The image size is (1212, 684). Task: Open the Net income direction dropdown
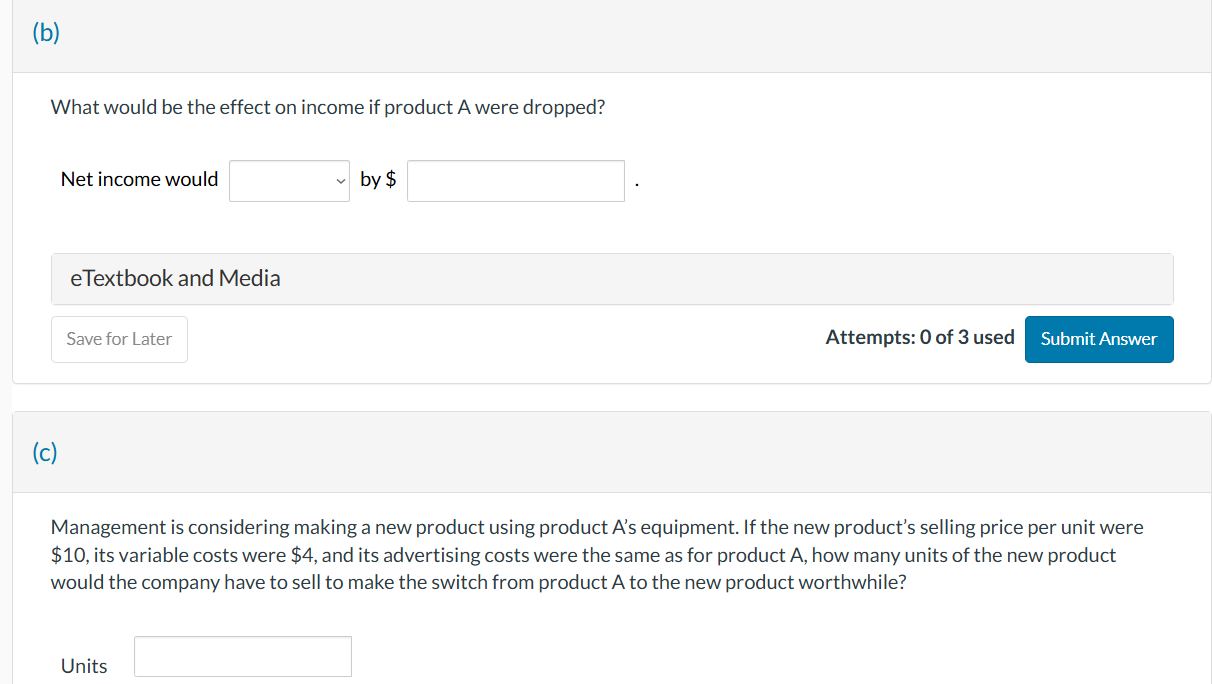[289, 181]
